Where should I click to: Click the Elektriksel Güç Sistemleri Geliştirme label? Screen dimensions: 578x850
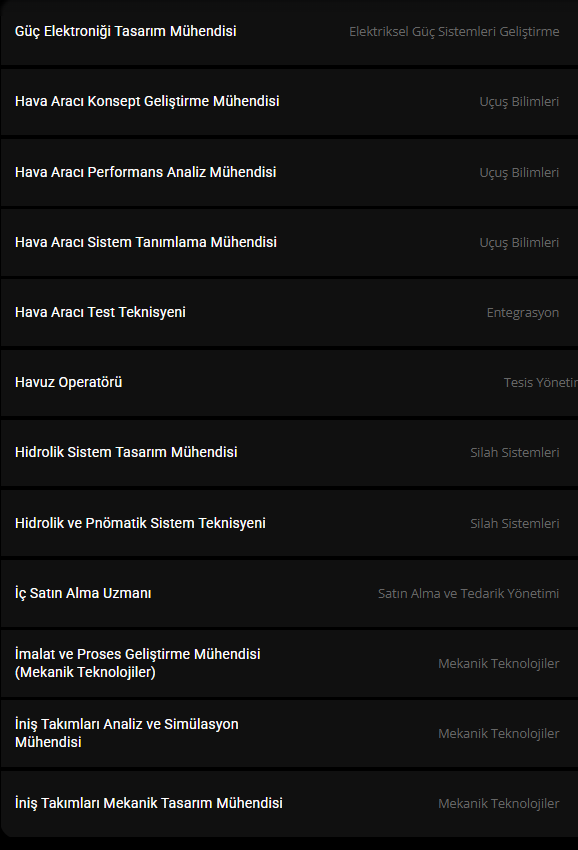coord(454,31)
